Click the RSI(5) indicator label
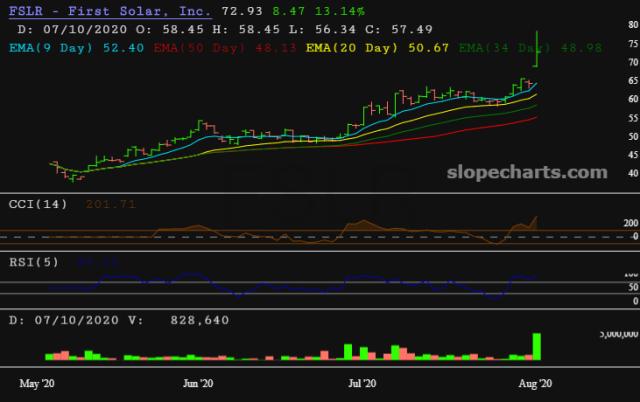Viewport: 640px width, 402px height. click(34, 262)
